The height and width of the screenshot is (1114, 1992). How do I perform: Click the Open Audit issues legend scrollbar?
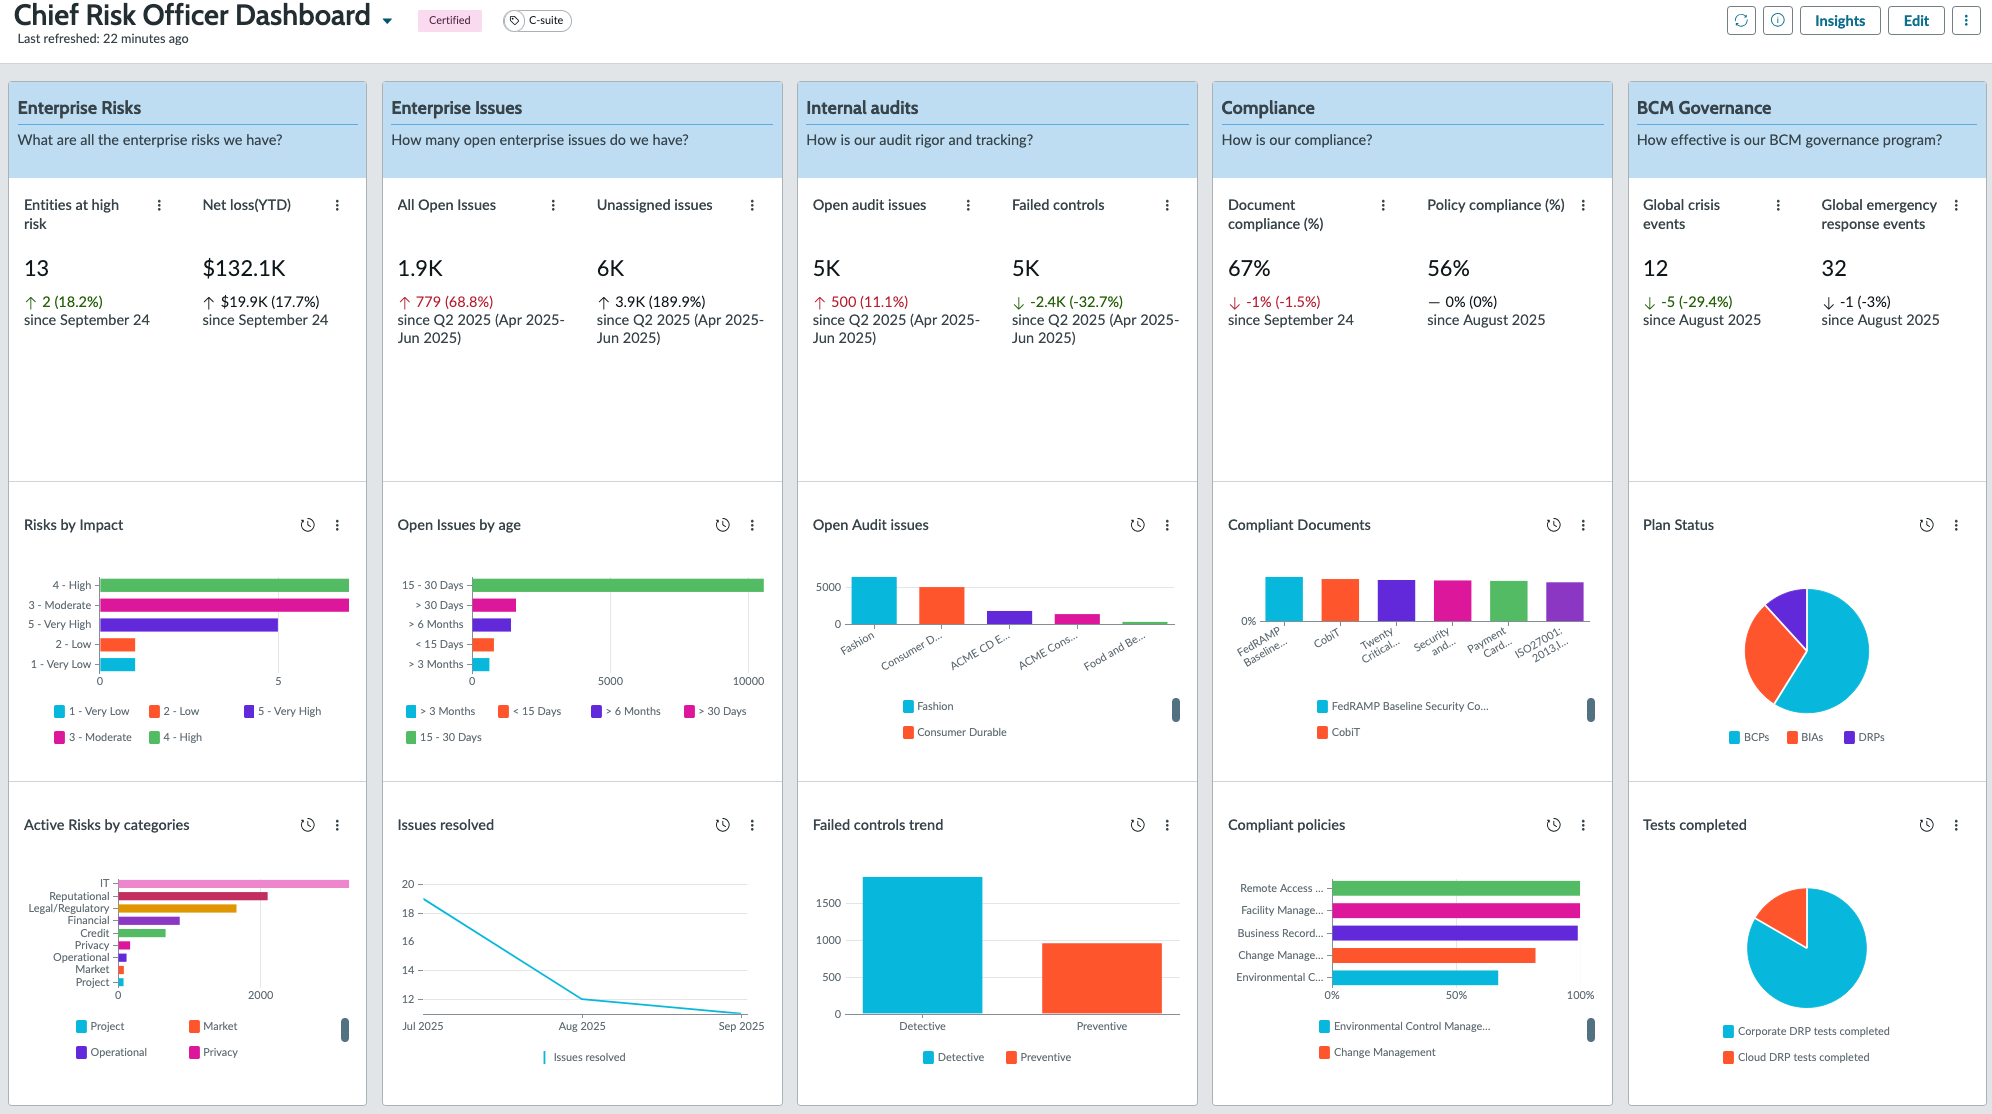click(1176, 710)
